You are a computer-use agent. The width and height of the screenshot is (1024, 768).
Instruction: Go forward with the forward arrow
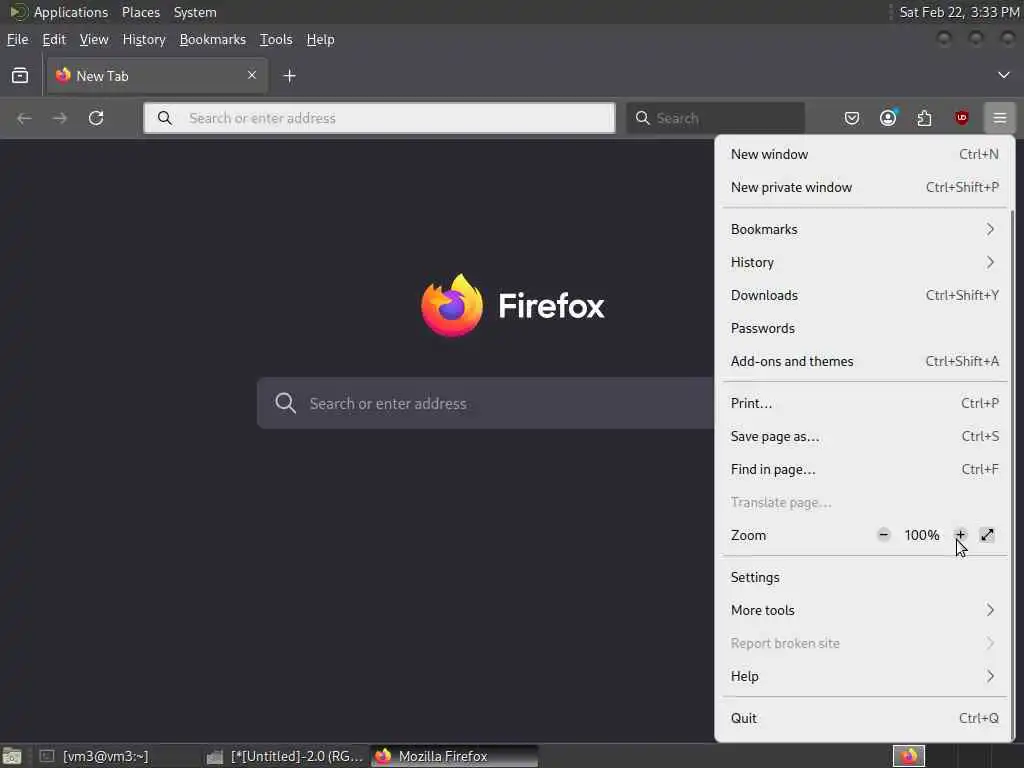tap(60, 118)
